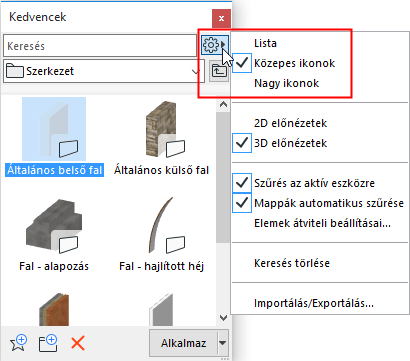
Task: Toggle Mappák automatikus szűrése
Action: (329, 203)
